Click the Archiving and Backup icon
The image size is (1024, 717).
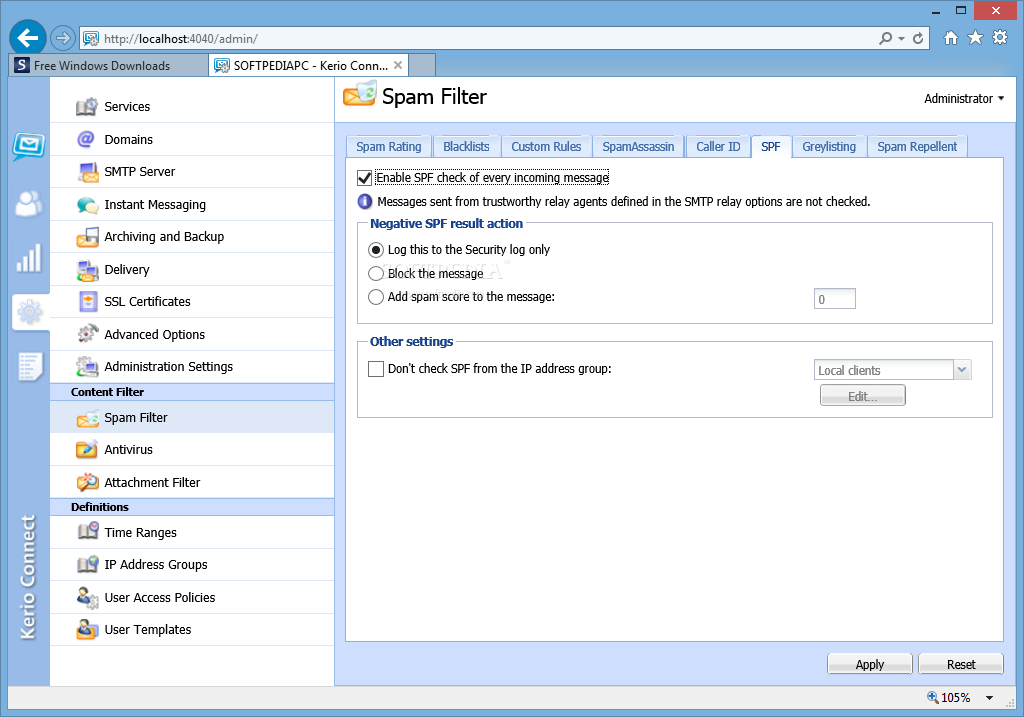pyautogui.click(x=88, y=237)
